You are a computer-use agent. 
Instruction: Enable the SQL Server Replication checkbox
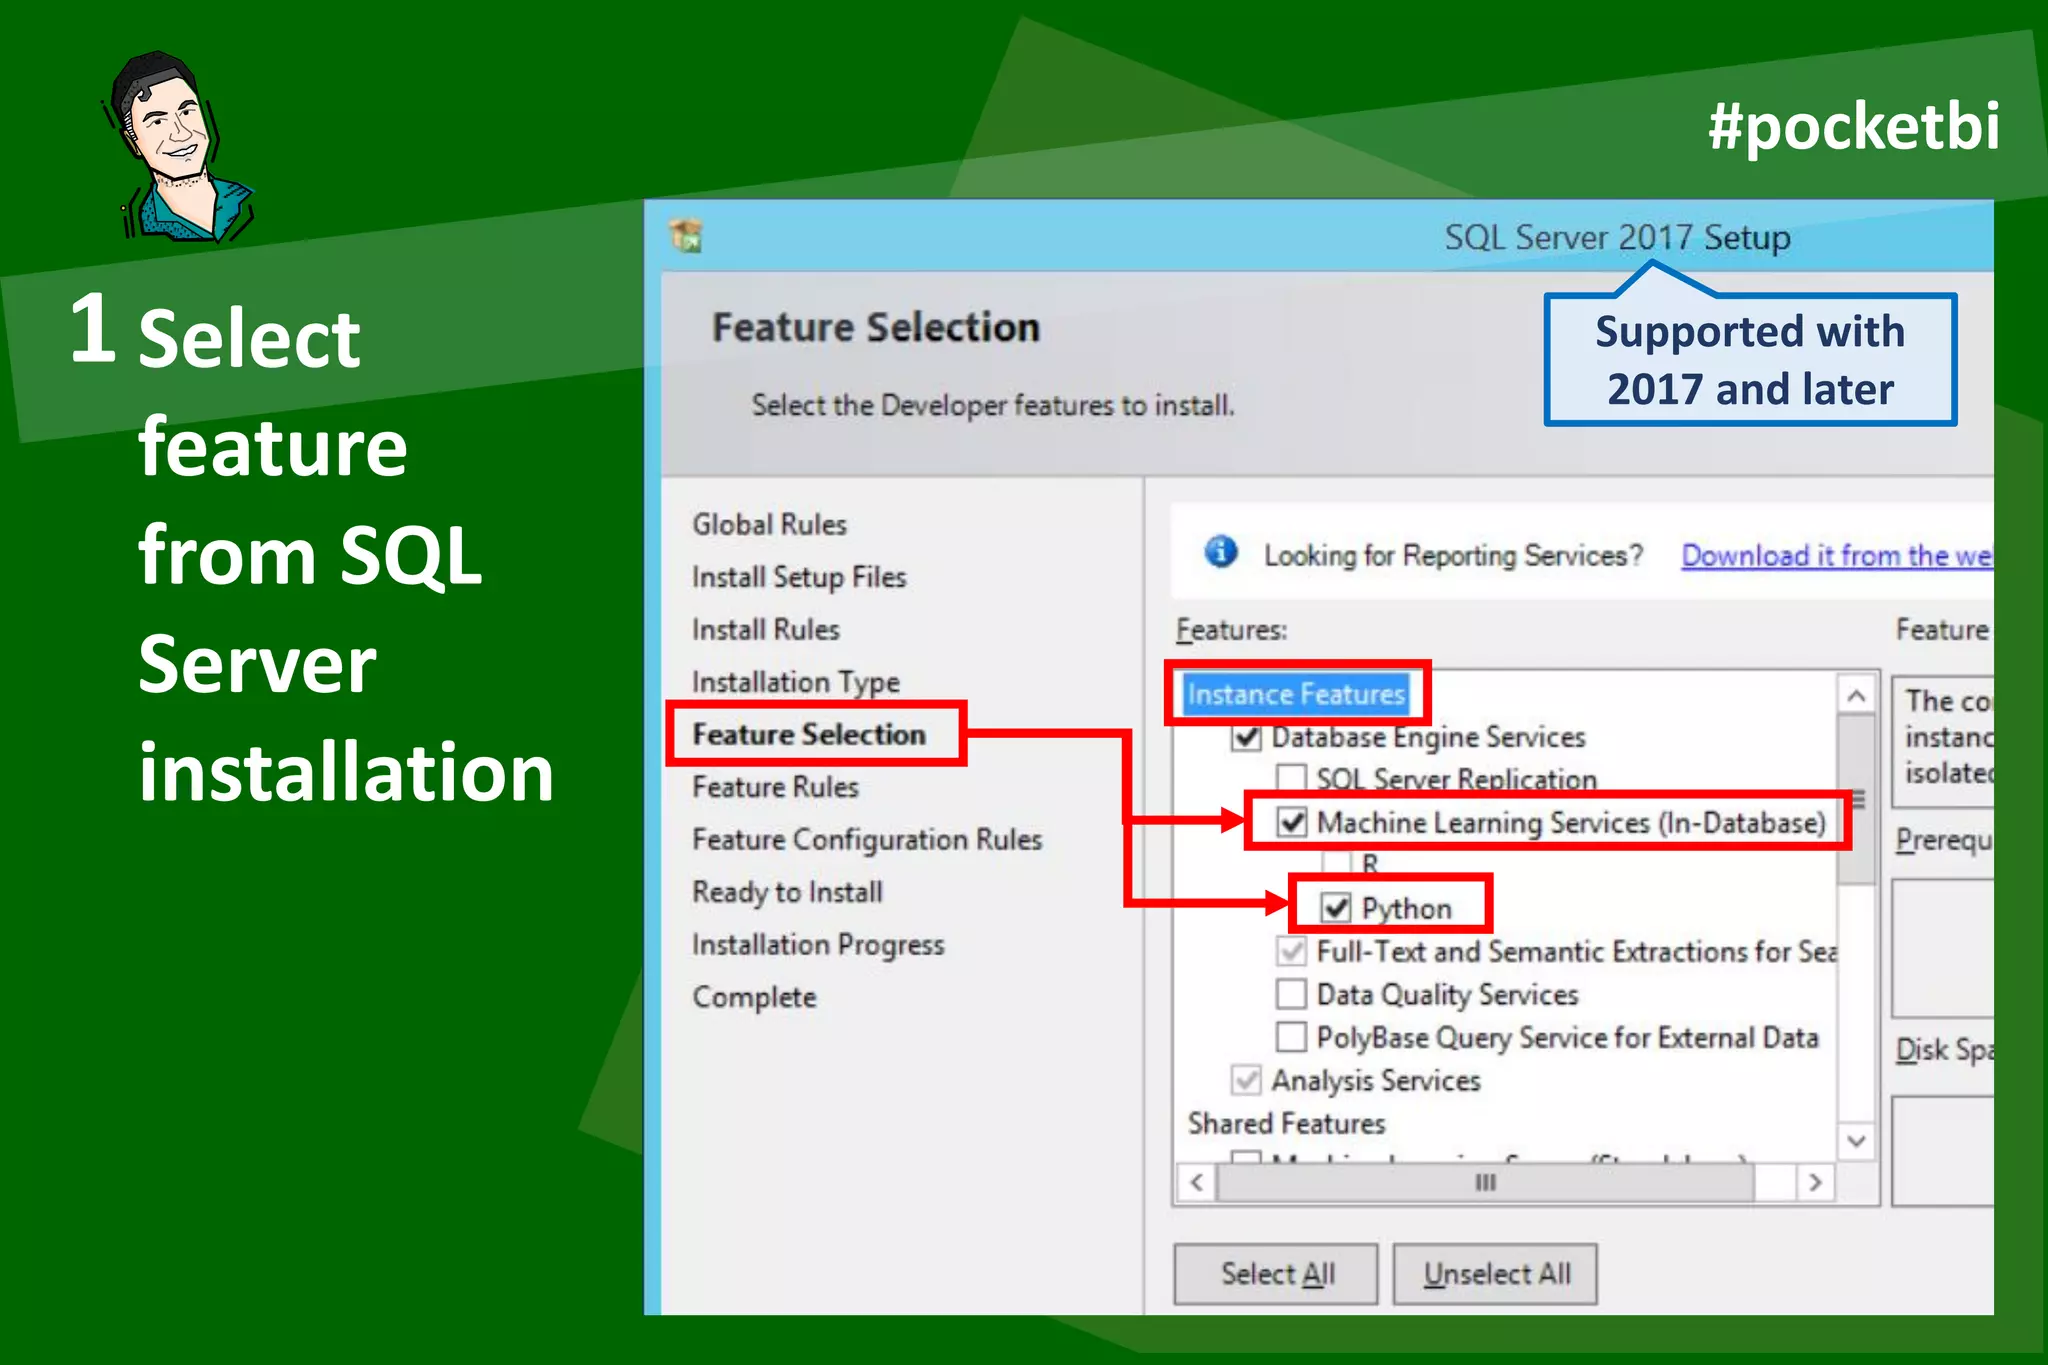1292,778
